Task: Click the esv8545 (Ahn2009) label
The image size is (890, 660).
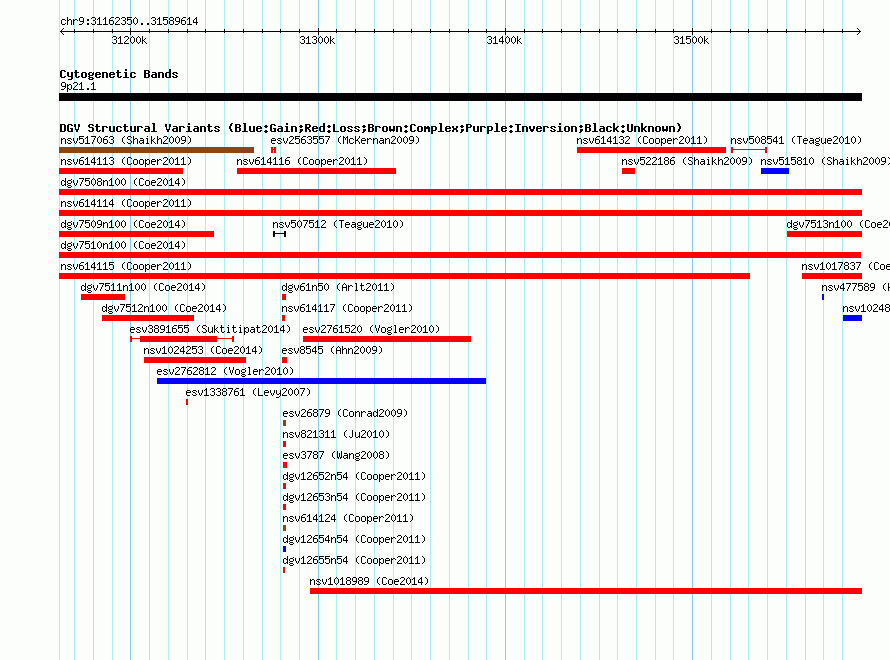Action: tap(332, 350)
